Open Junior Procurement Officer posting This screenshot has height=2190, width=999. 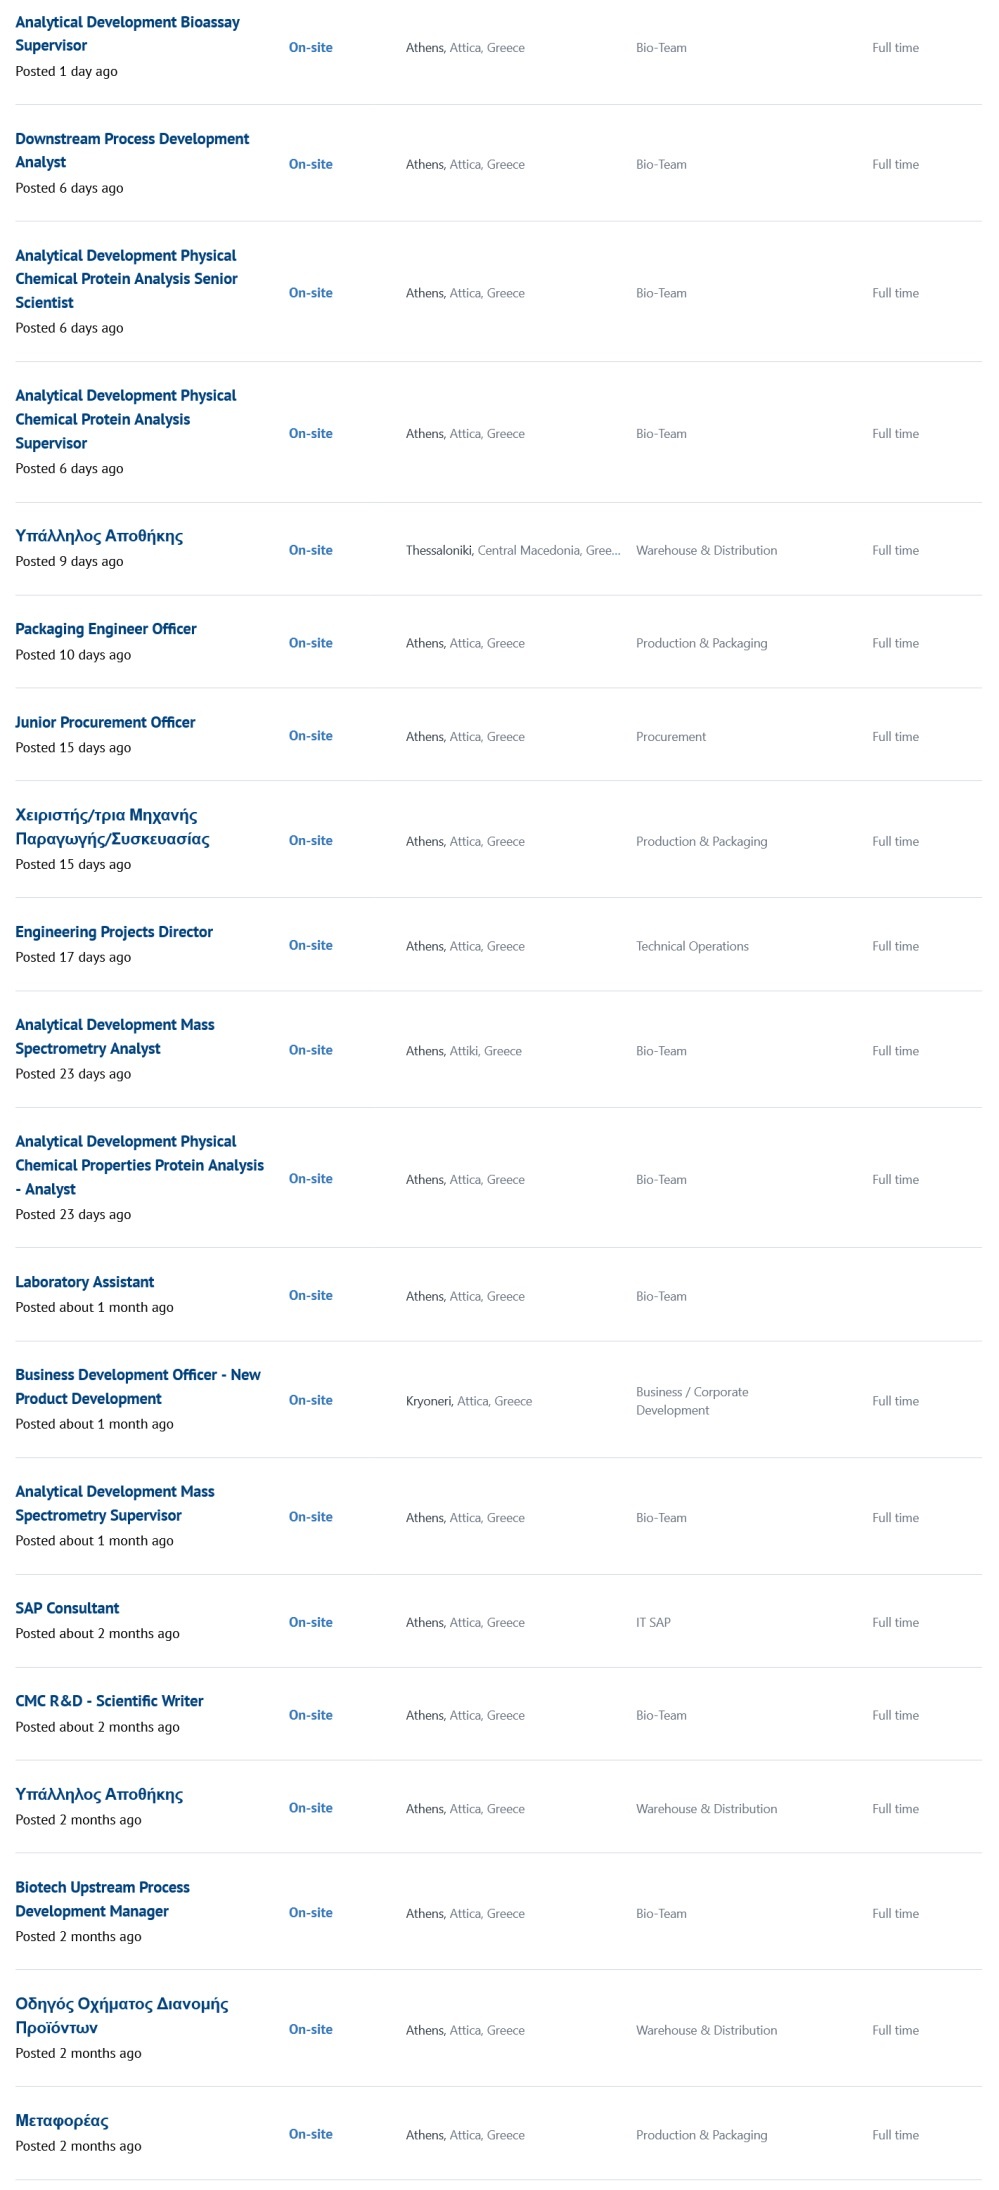[x=105, y=722]
